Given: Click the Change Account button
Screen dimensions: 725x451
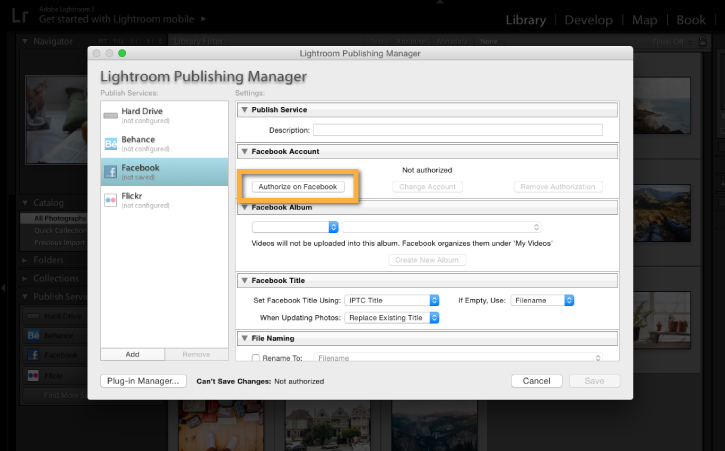Looking at the screenshot, I should click(x=427, y=187).
